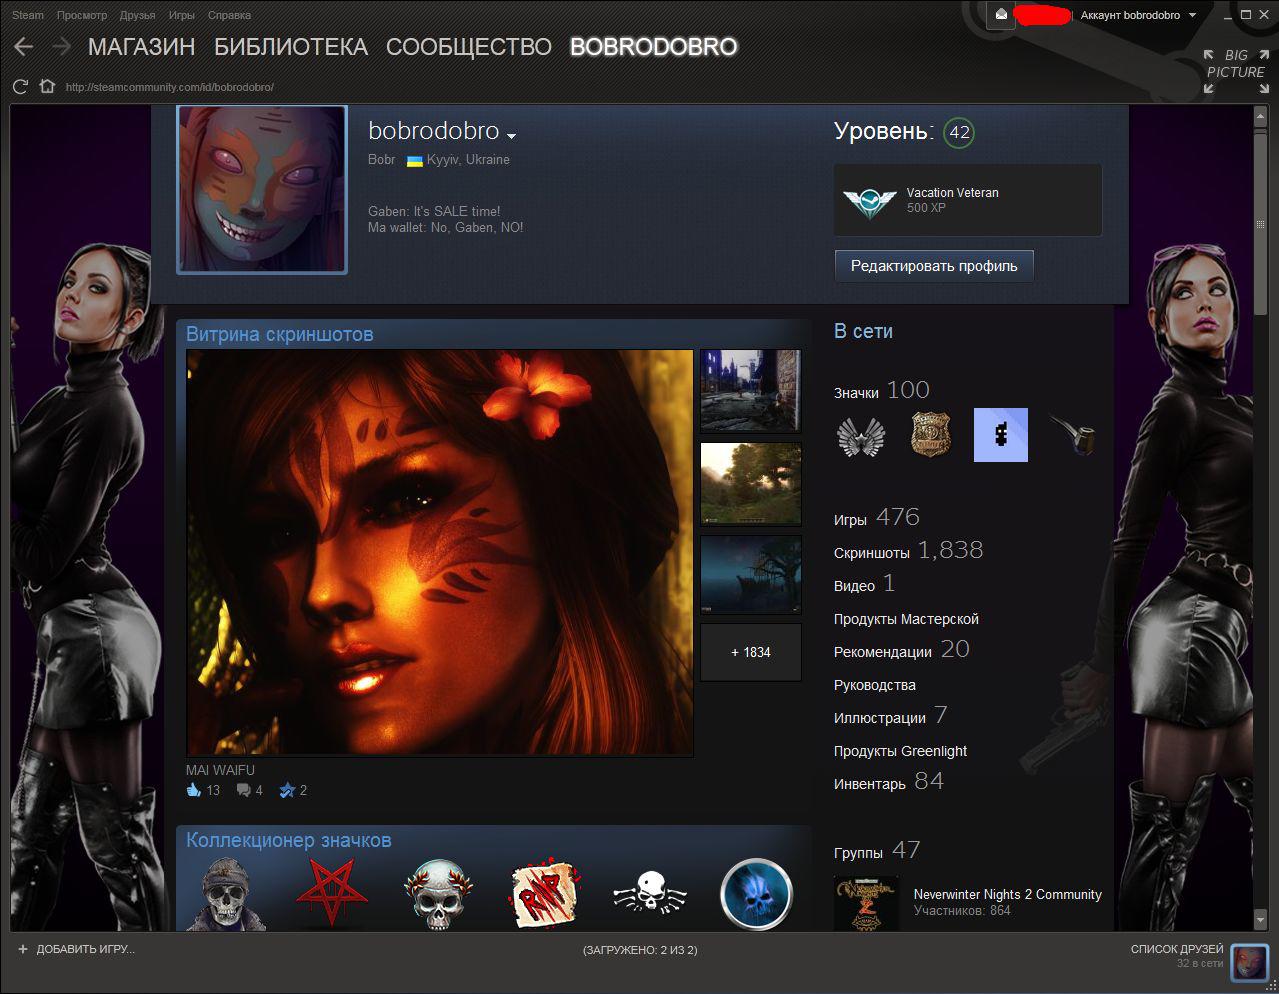Image resolution: width=1279 pixels, height=994 pixels.
Task: Open the Друзья menu
Action: coord(137,15)
